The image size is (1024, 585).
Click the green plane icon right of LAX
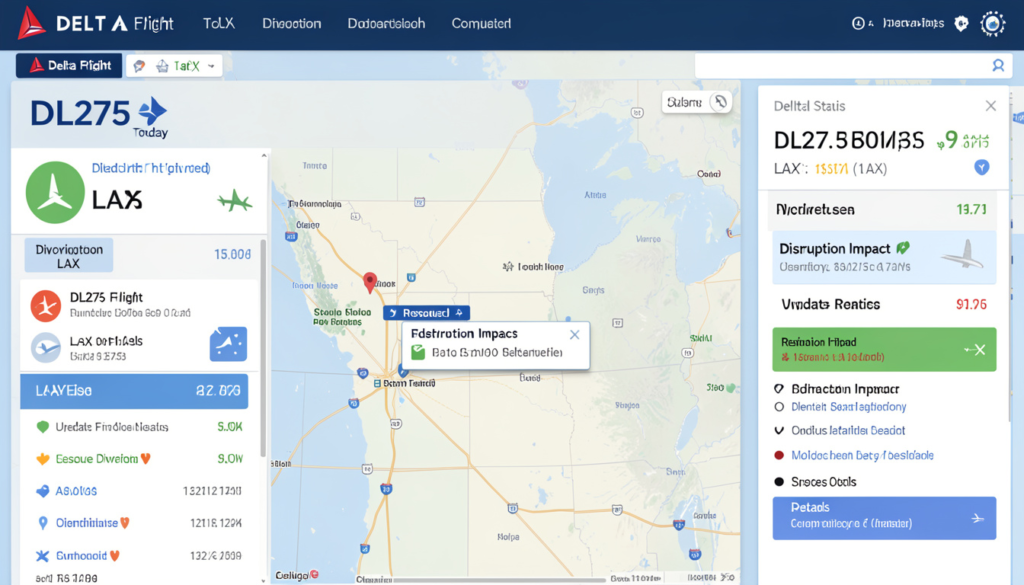point(234,201)
